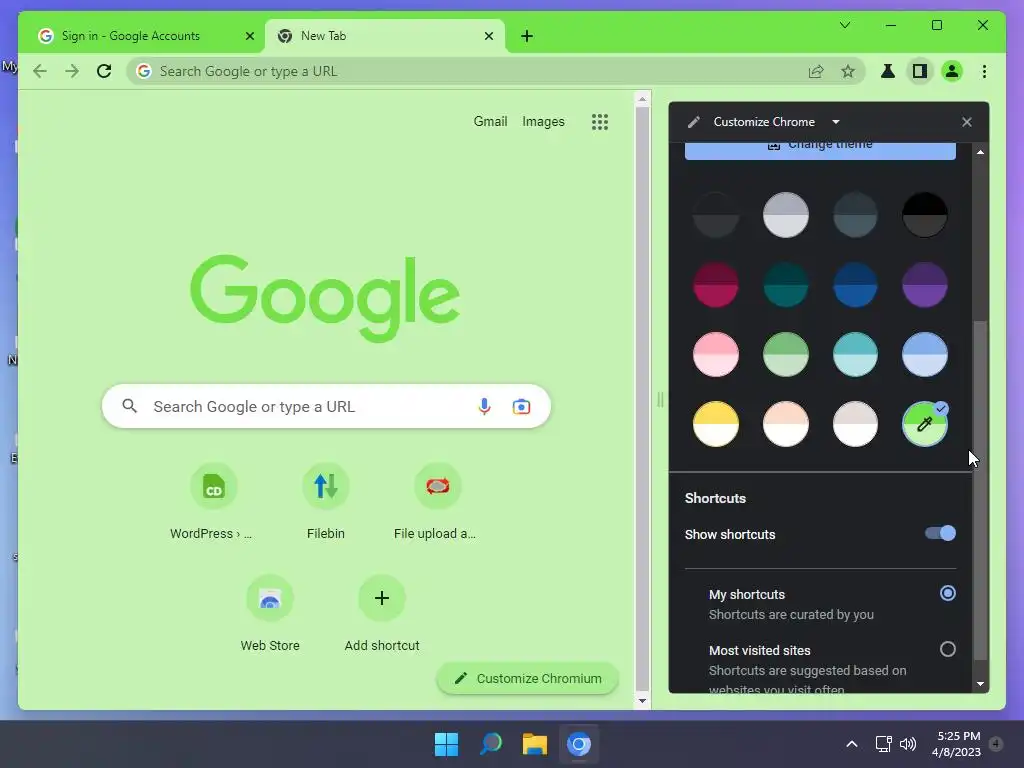The height and width of the screenshot is (768, 1024).
Task: Reload the current page
Action: (x=104, y=71)
